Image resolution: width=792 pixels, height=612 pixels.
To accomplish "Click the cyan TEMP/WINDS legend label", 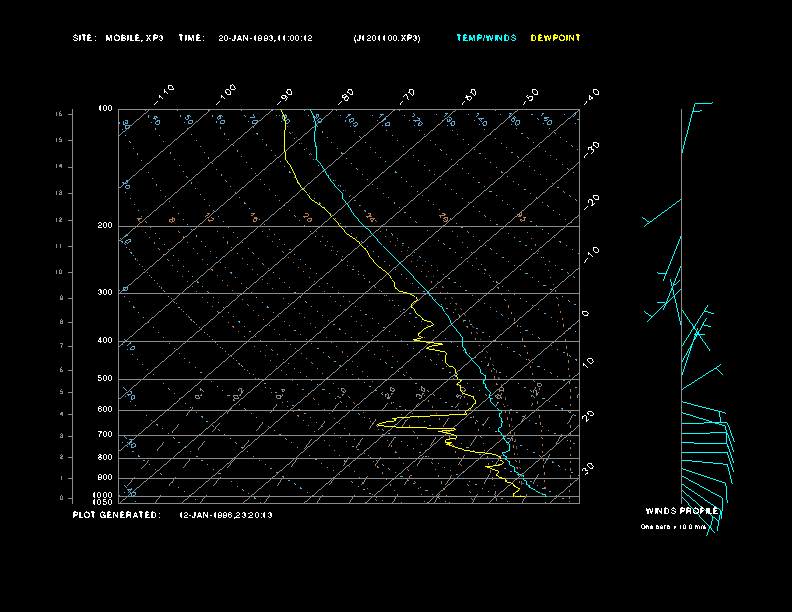I will tap(486, 38).
